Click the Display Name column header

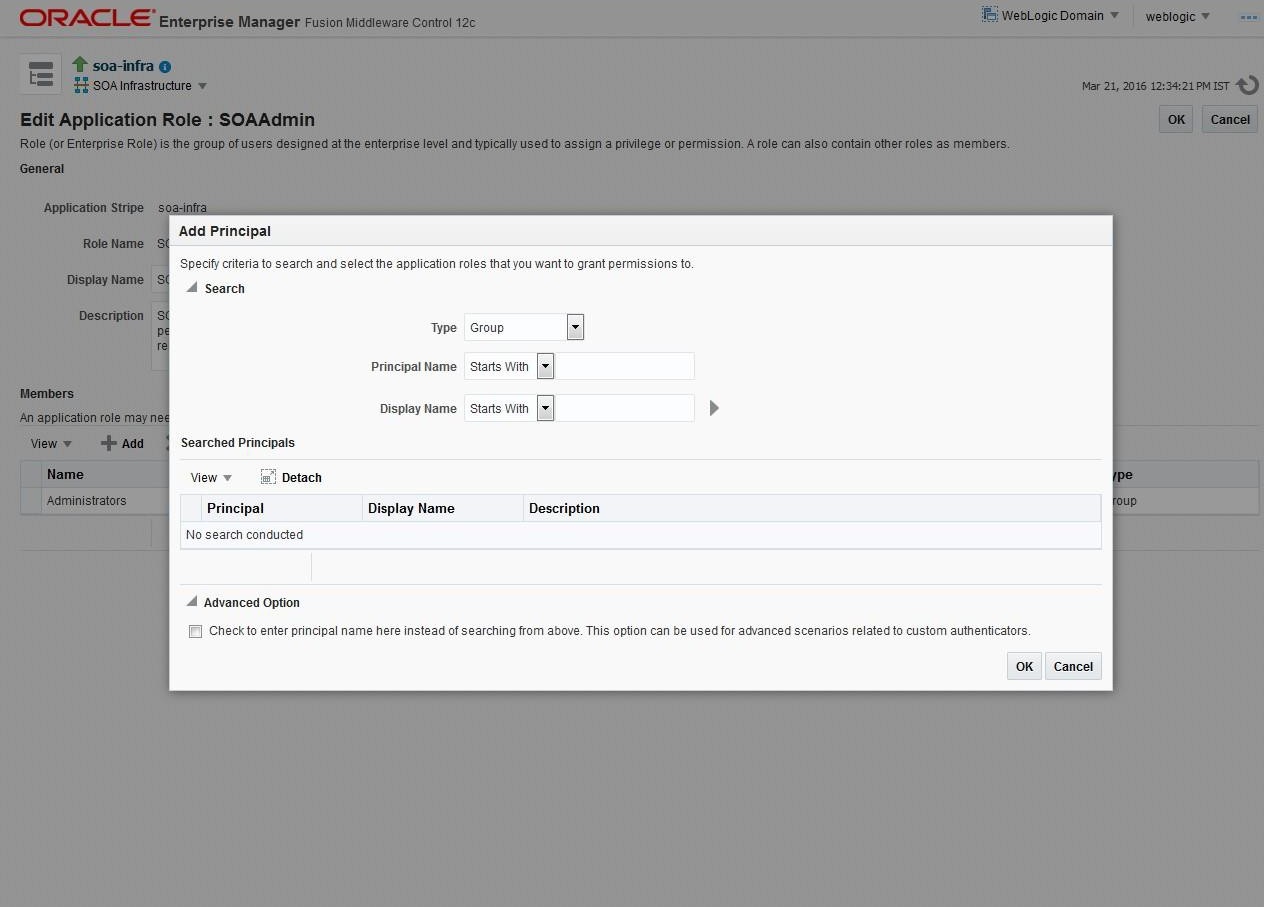pyautogui.click(x=443, y=508)
